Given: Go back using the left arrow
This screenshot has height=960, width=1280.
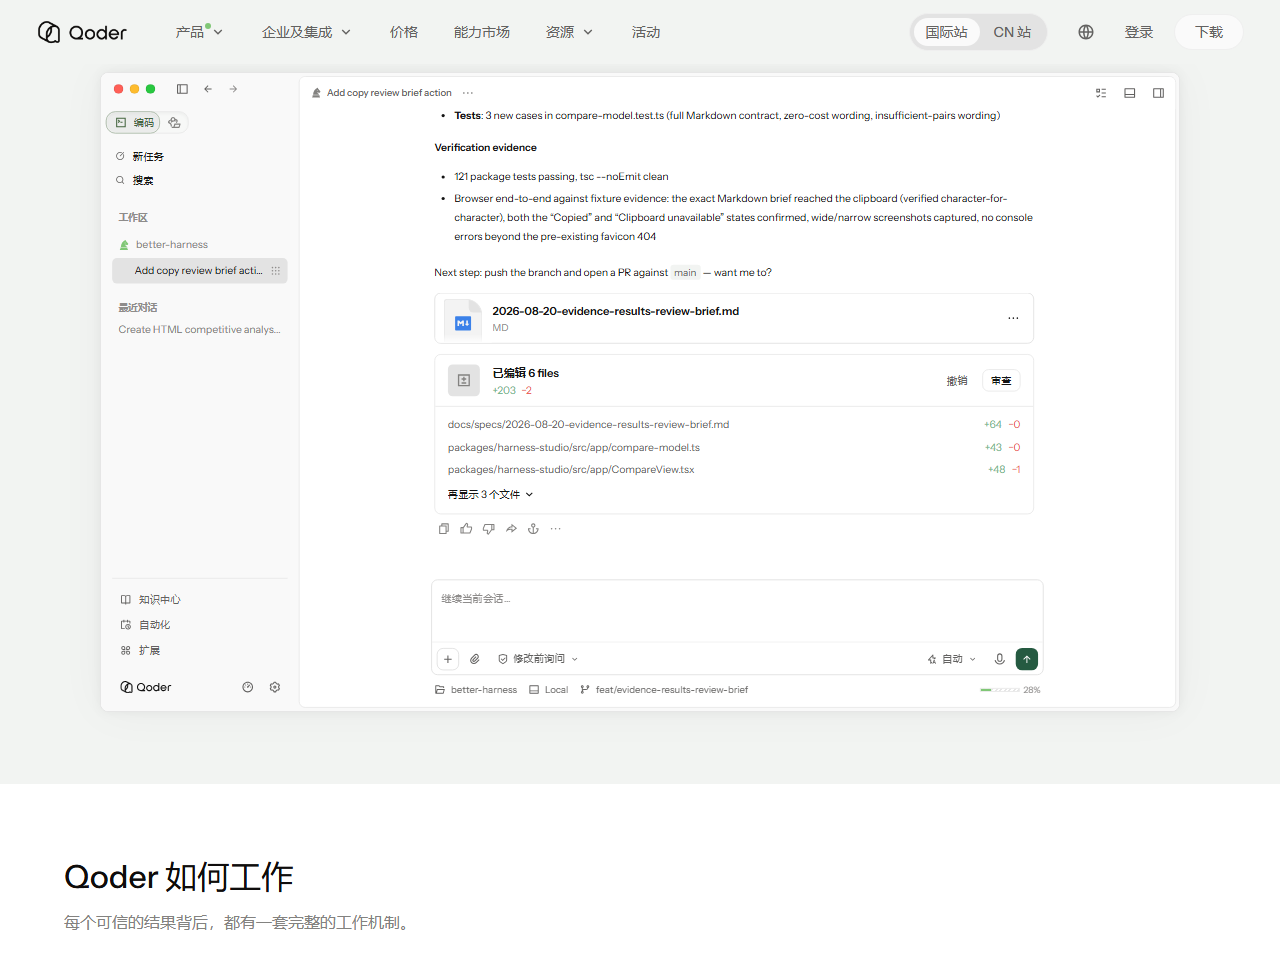Looking at the screenshot, I should 208,89.
